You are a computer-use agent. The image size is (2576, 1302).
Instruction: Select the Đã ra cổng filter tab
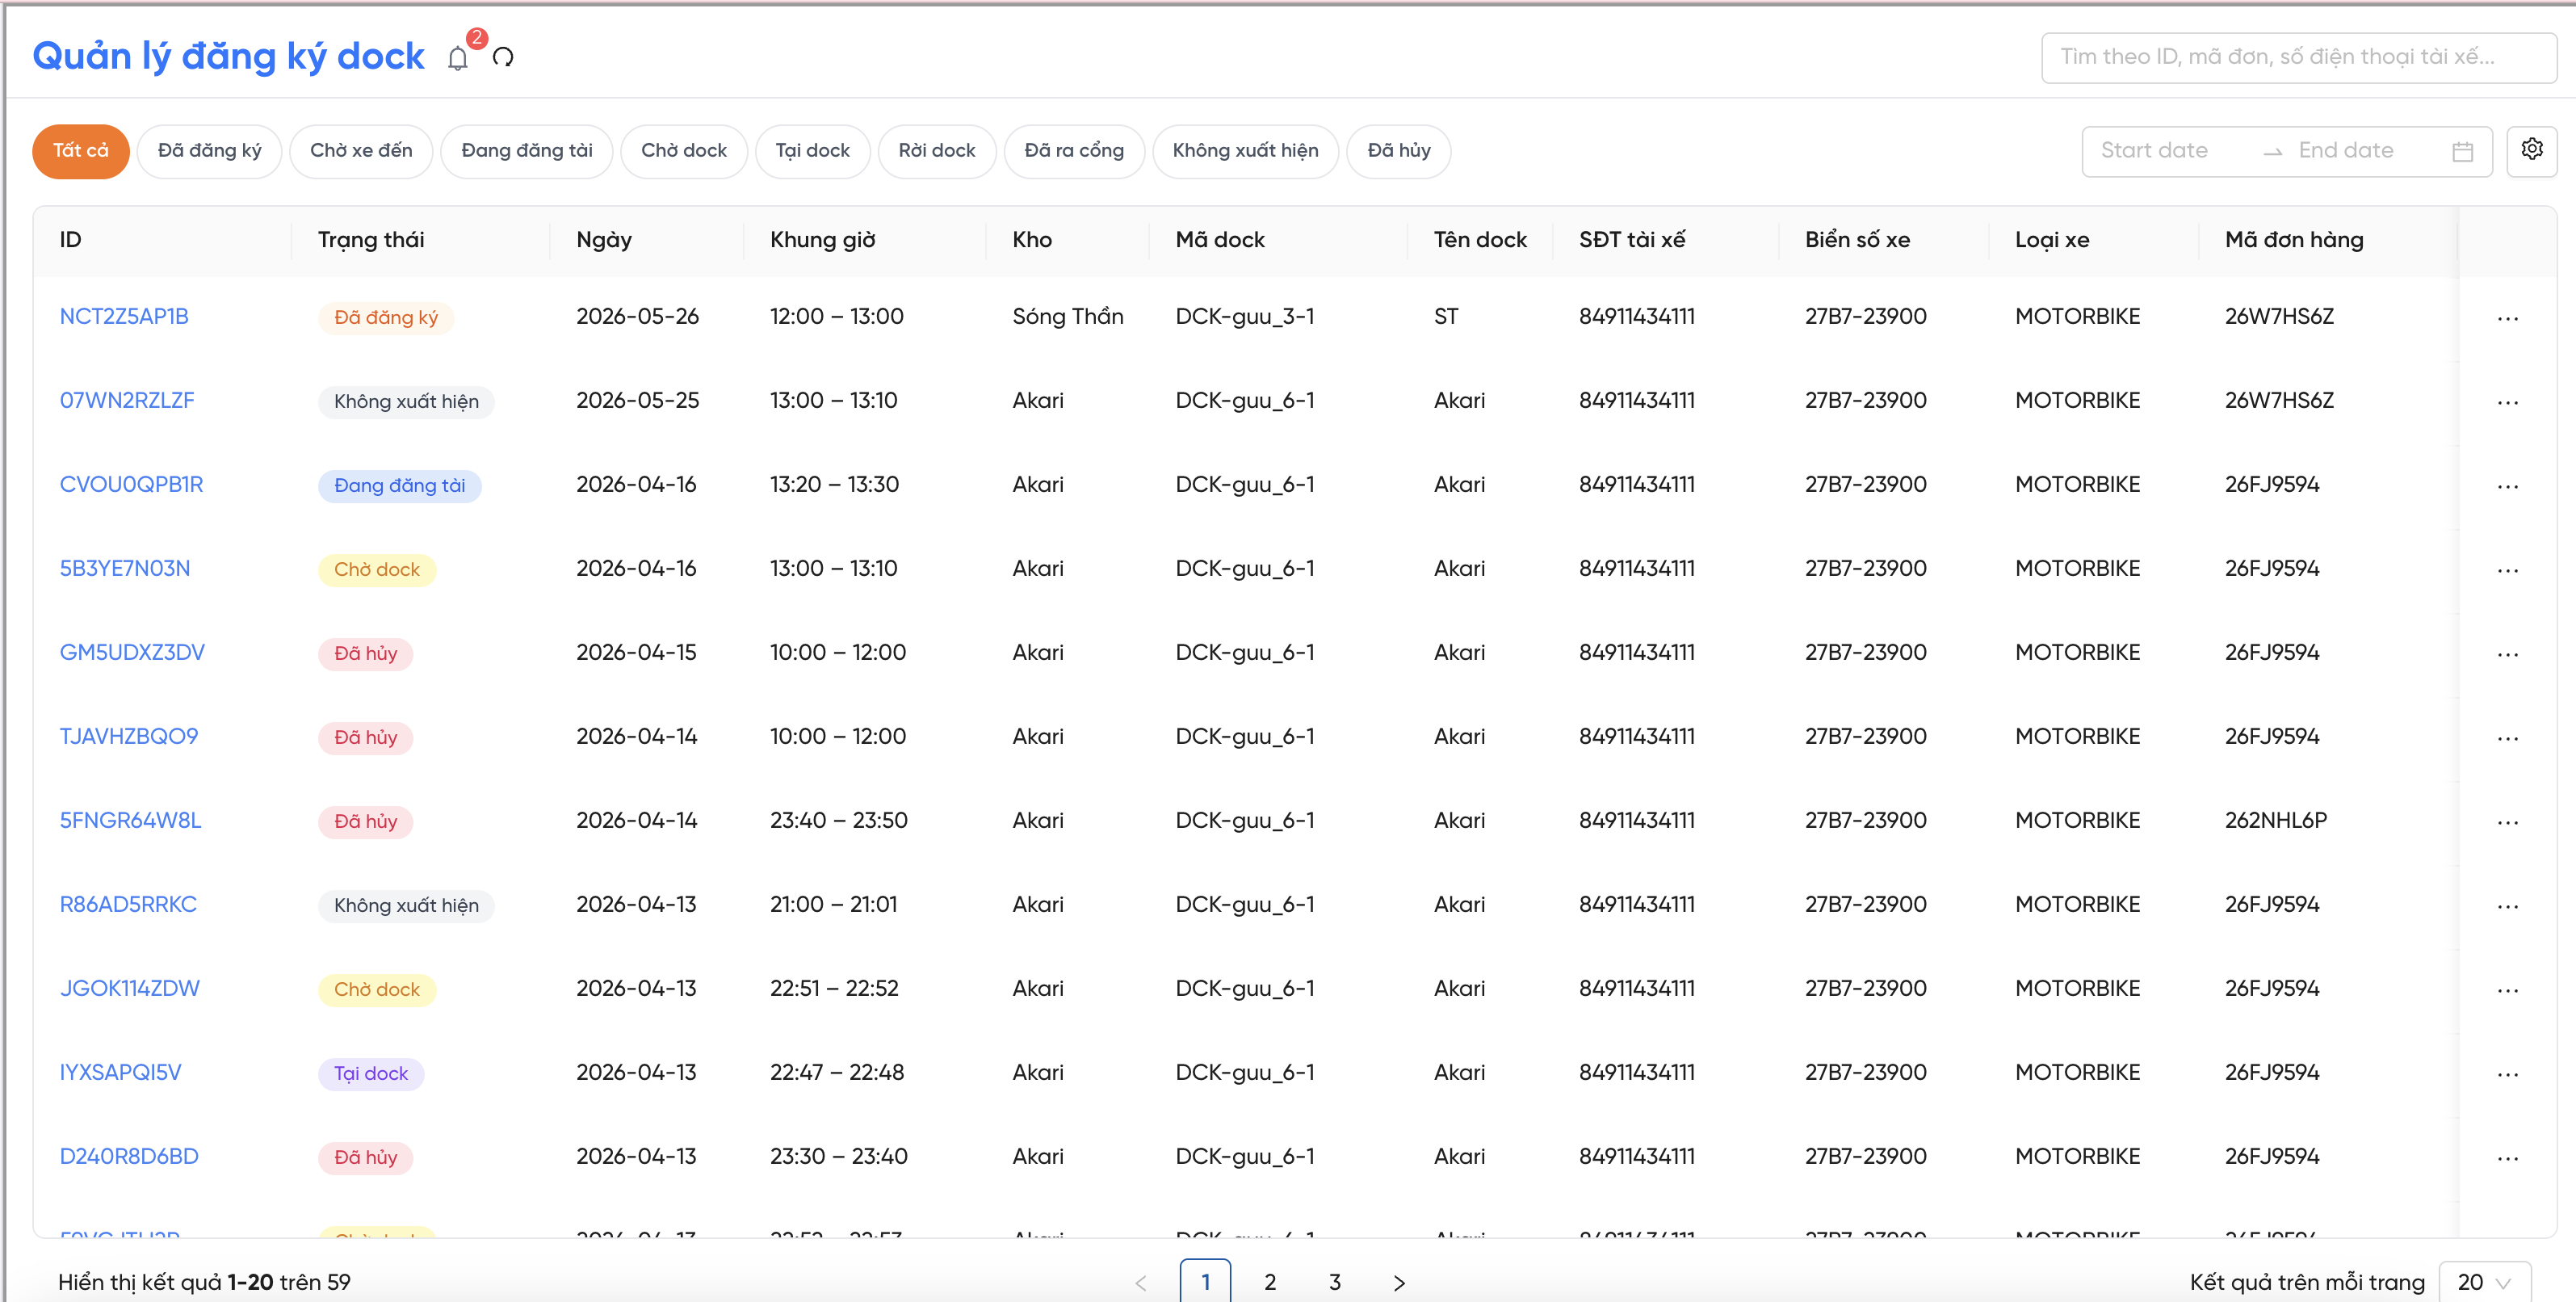[x=1074, y=151]
